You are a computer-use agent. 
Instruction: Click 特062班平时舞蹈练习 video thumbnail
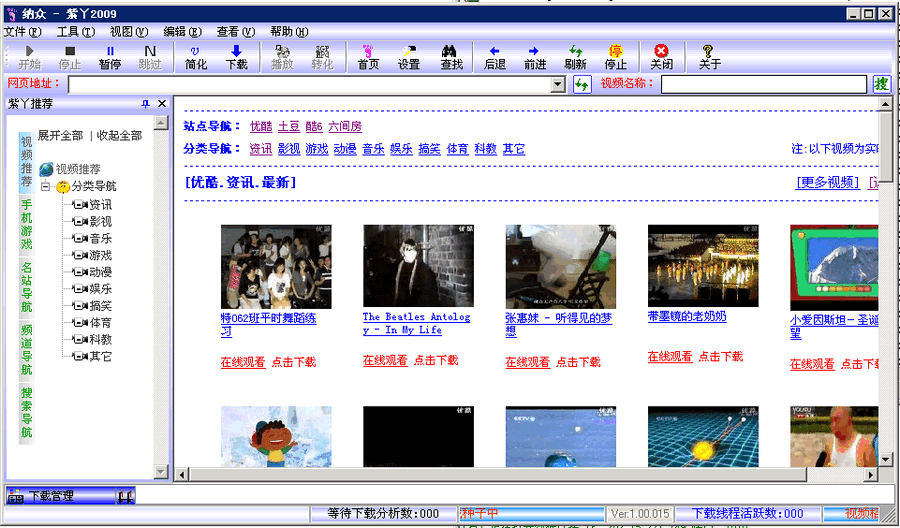tap(276, 267)
